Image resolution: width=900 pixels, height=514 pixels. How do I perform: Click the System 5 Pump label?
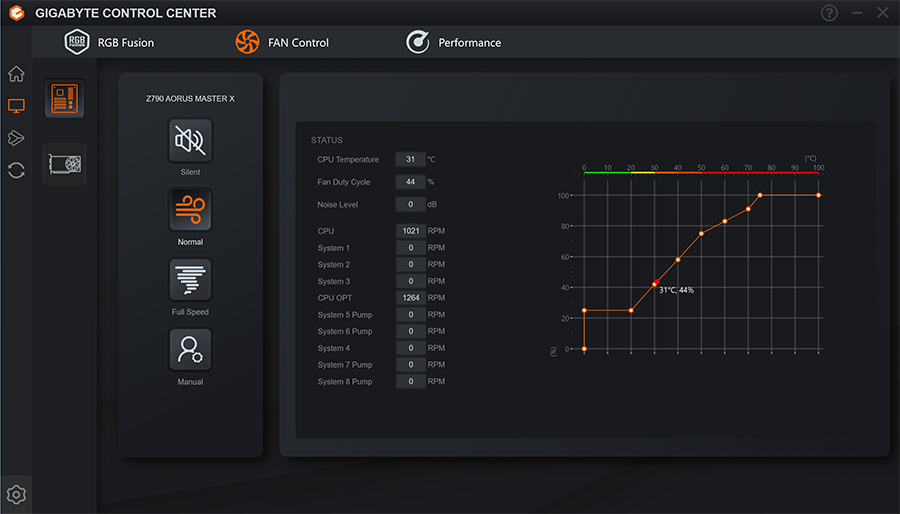click(x=345, y=315)
